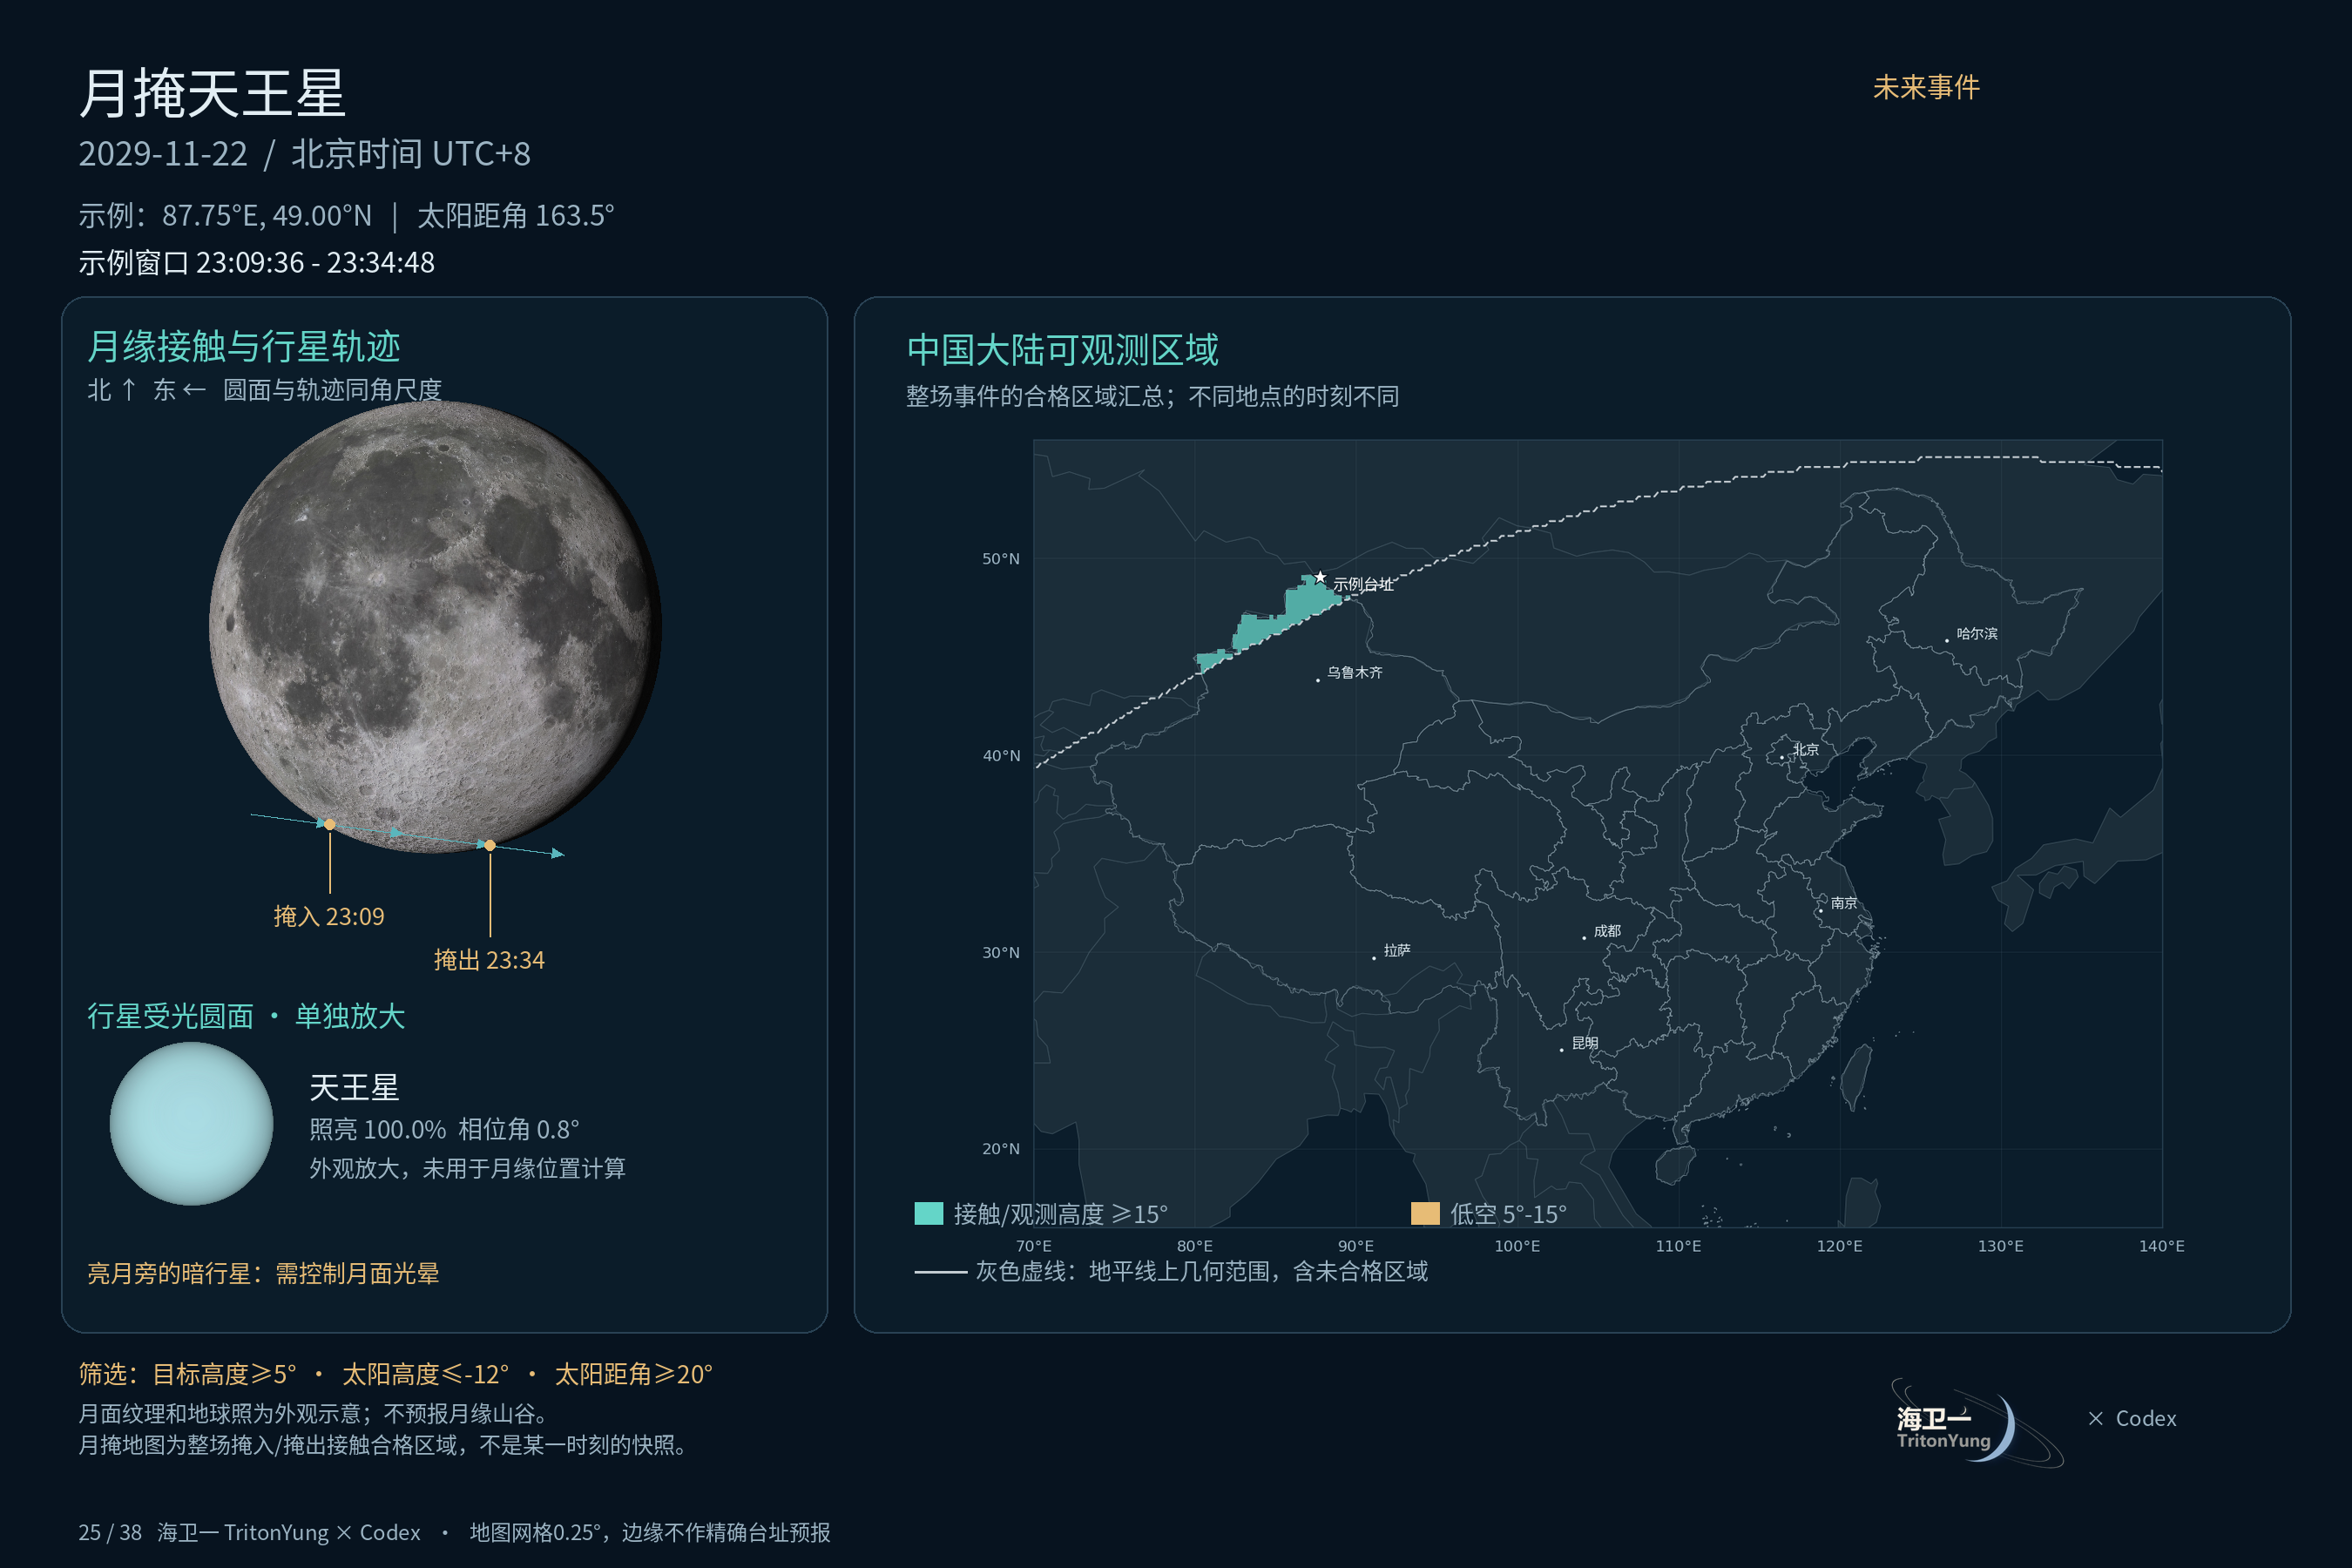Click the 乌鲁木齐 city marker
2352x1568 pixels.
point(1318,680)
